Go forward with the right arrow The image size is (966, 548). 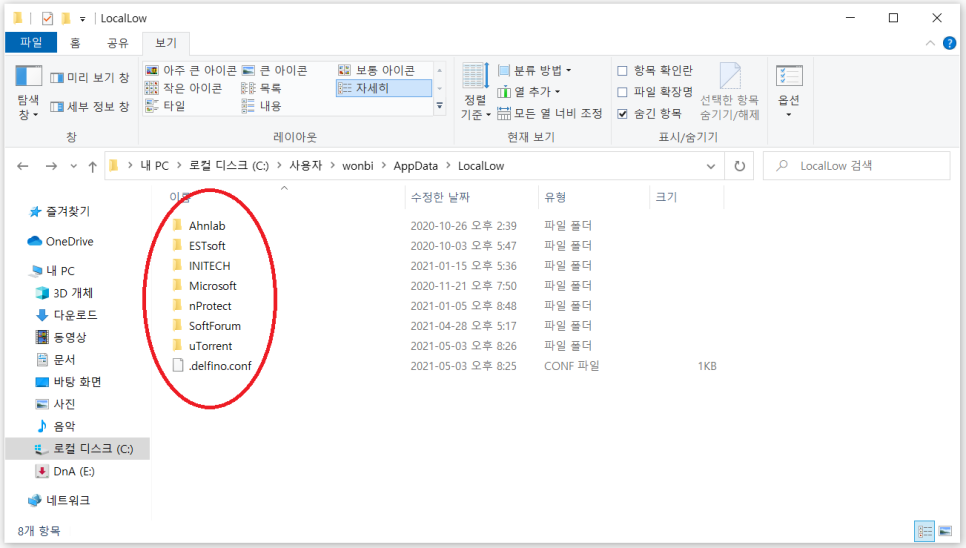point(51,166)
